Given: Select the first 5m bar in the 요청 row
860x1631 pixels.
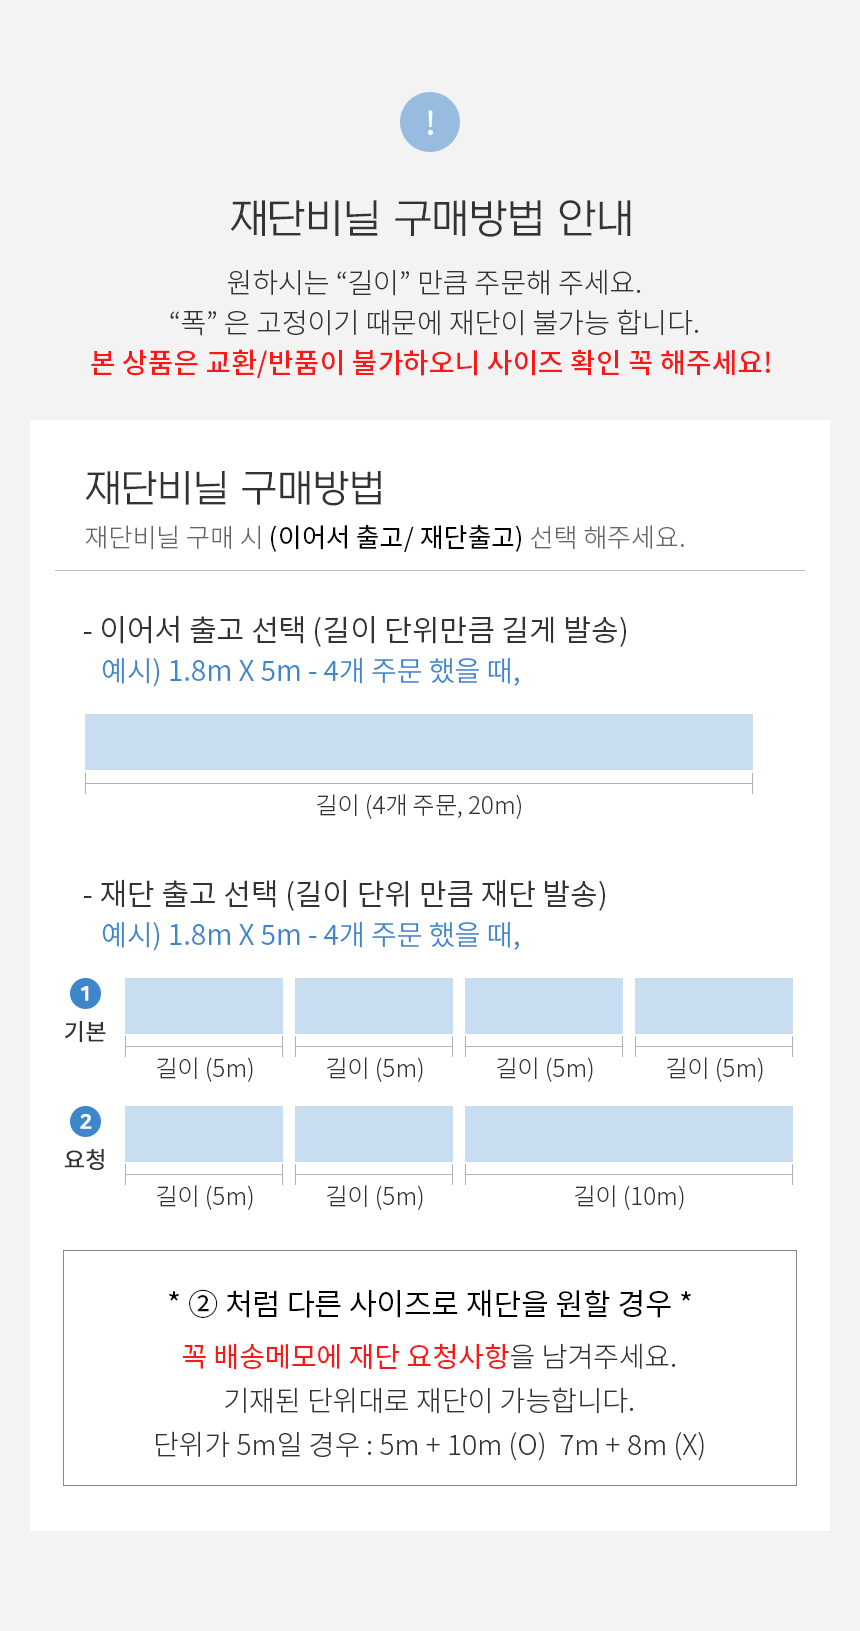Looking at the screenshot, I should point(204,1134).
